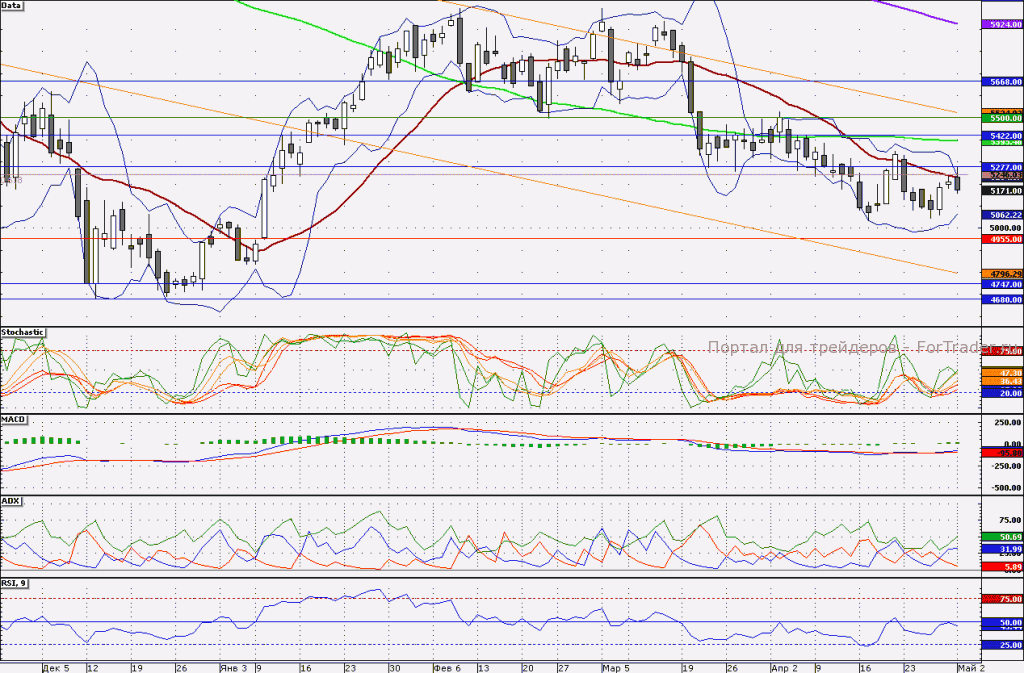This screenshot has width=1024, height=673.
Task: Select the 4680.00 support level tag
Action: pos(1002,300)
